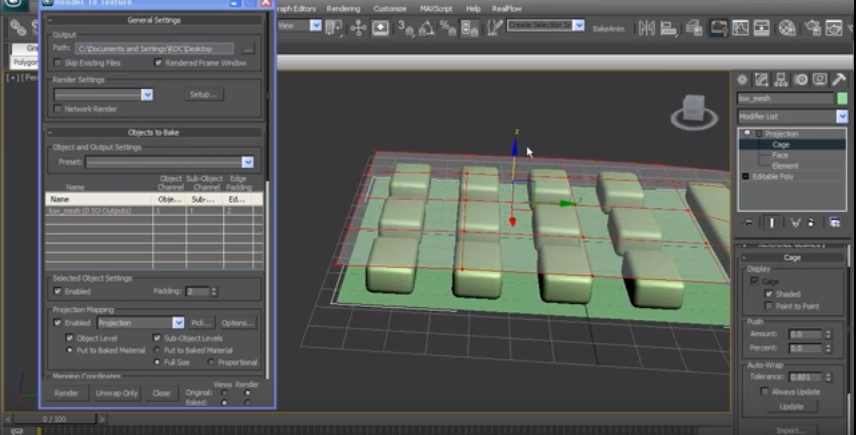856x435 pixels.
Task: Select the Proportional radio button
Action: (x=211, y=362)
